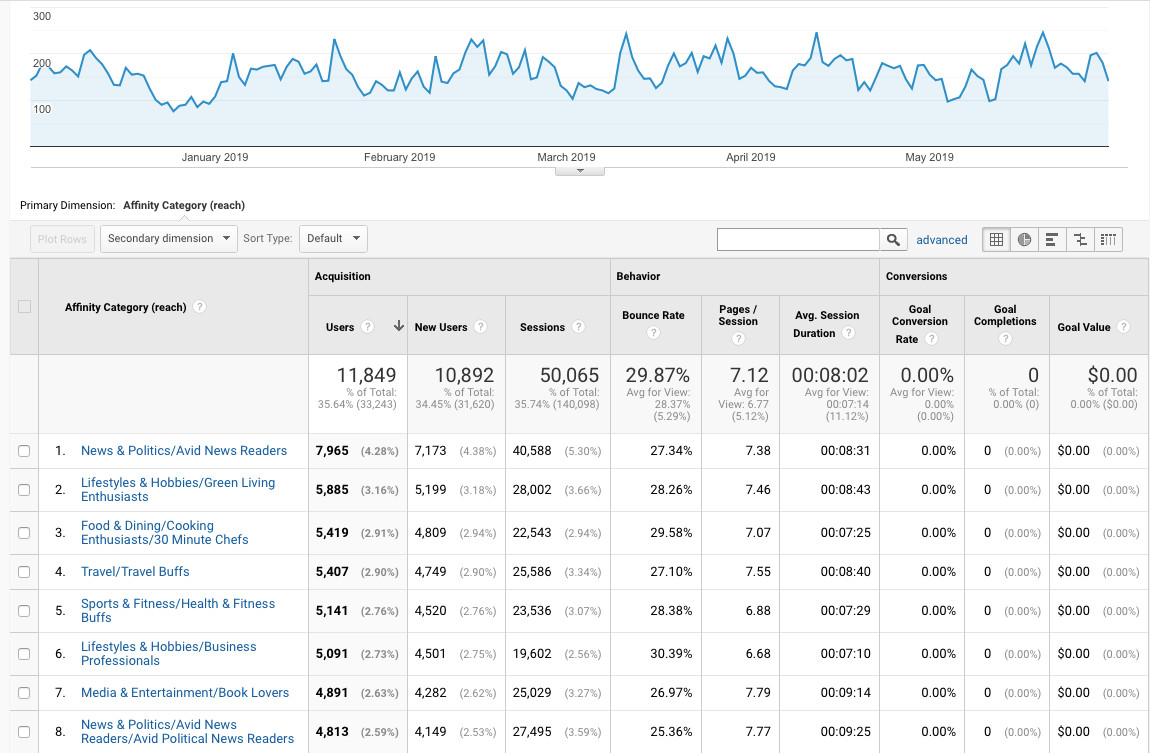This screenshot has width=1150, height=753.
Task: Toggle the select-all rows header checkbox
Action: point(24,307)
